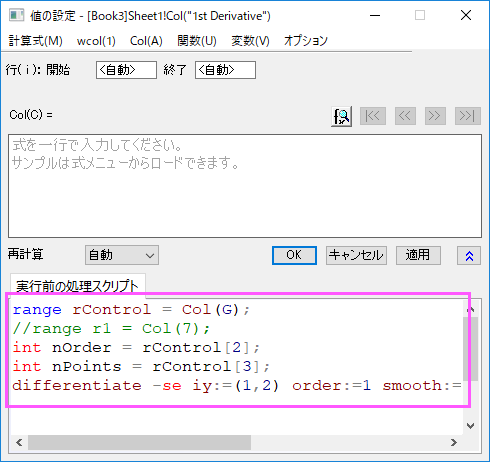Go to last column button
The height and width of the screenshot is (462, 490).
pos(468,116)
